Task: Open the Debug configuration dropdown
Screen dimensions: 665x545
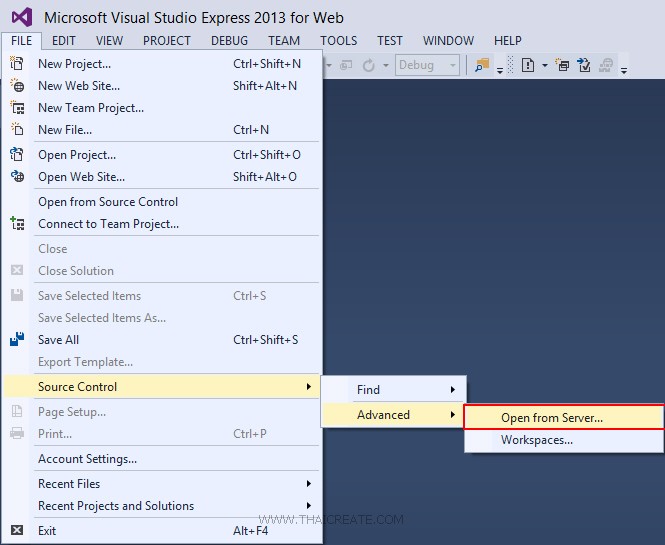Action: [x=427, y=65]
